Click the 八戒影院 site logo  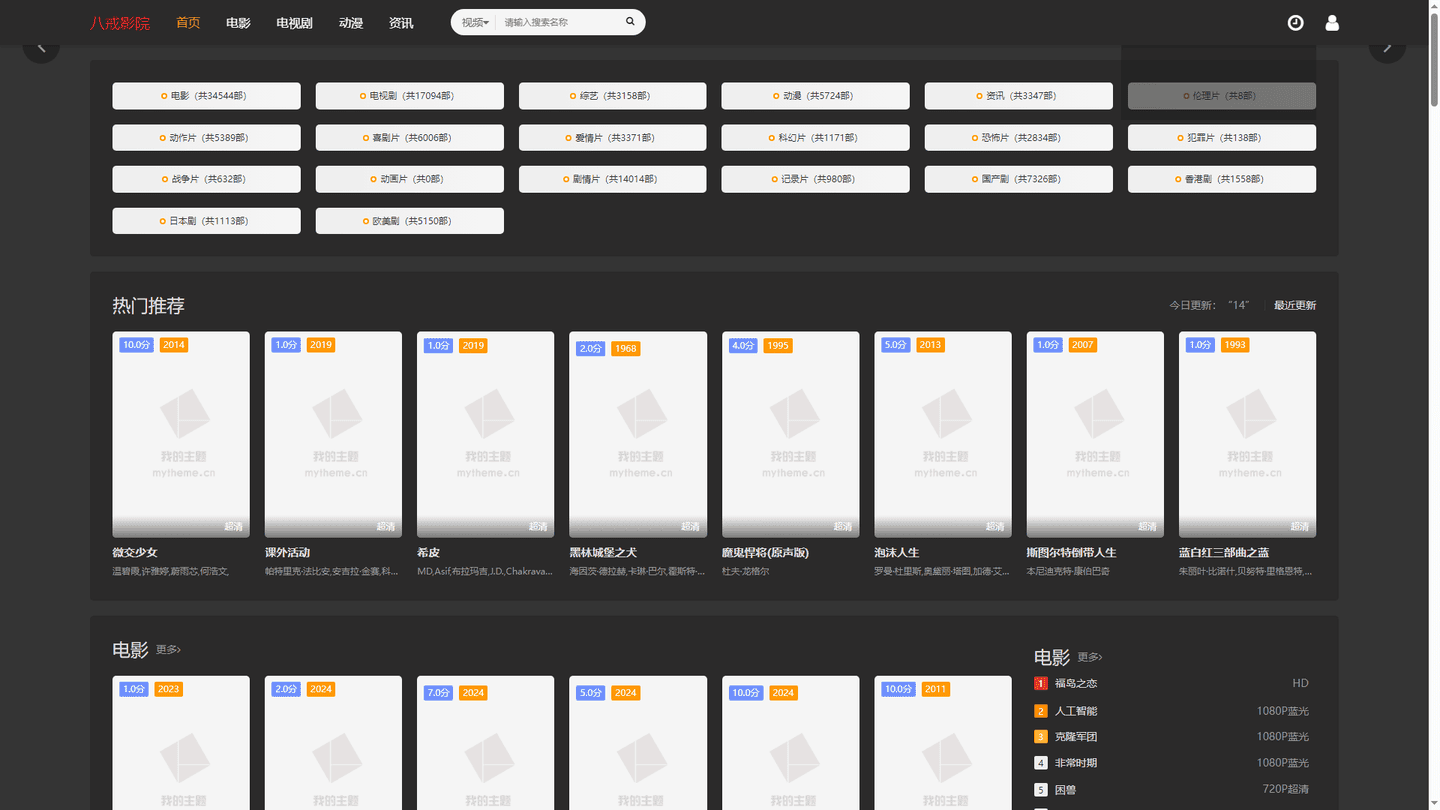tap(120, 22)
